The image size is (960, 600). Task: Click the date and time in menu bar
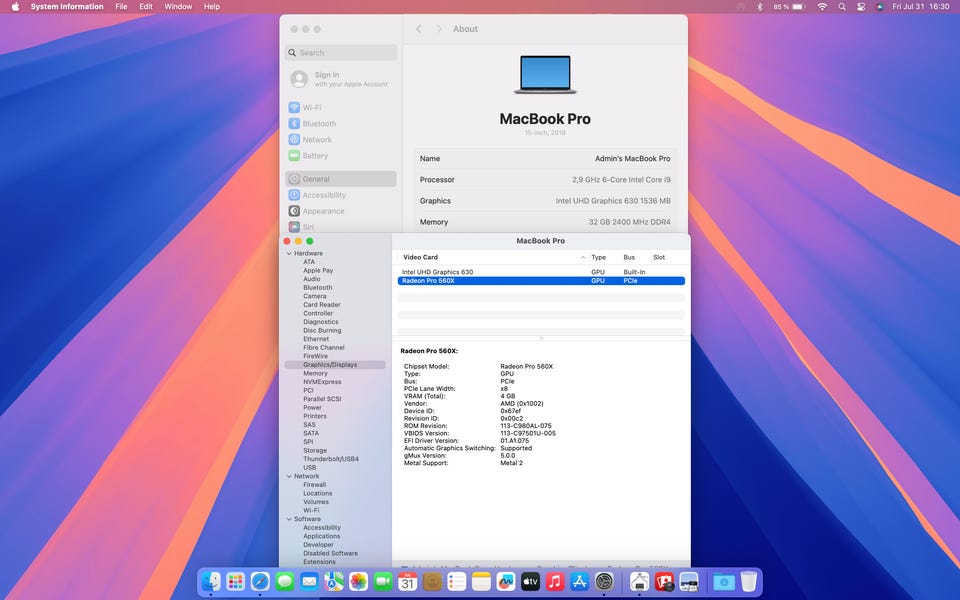tap(920, 7)
